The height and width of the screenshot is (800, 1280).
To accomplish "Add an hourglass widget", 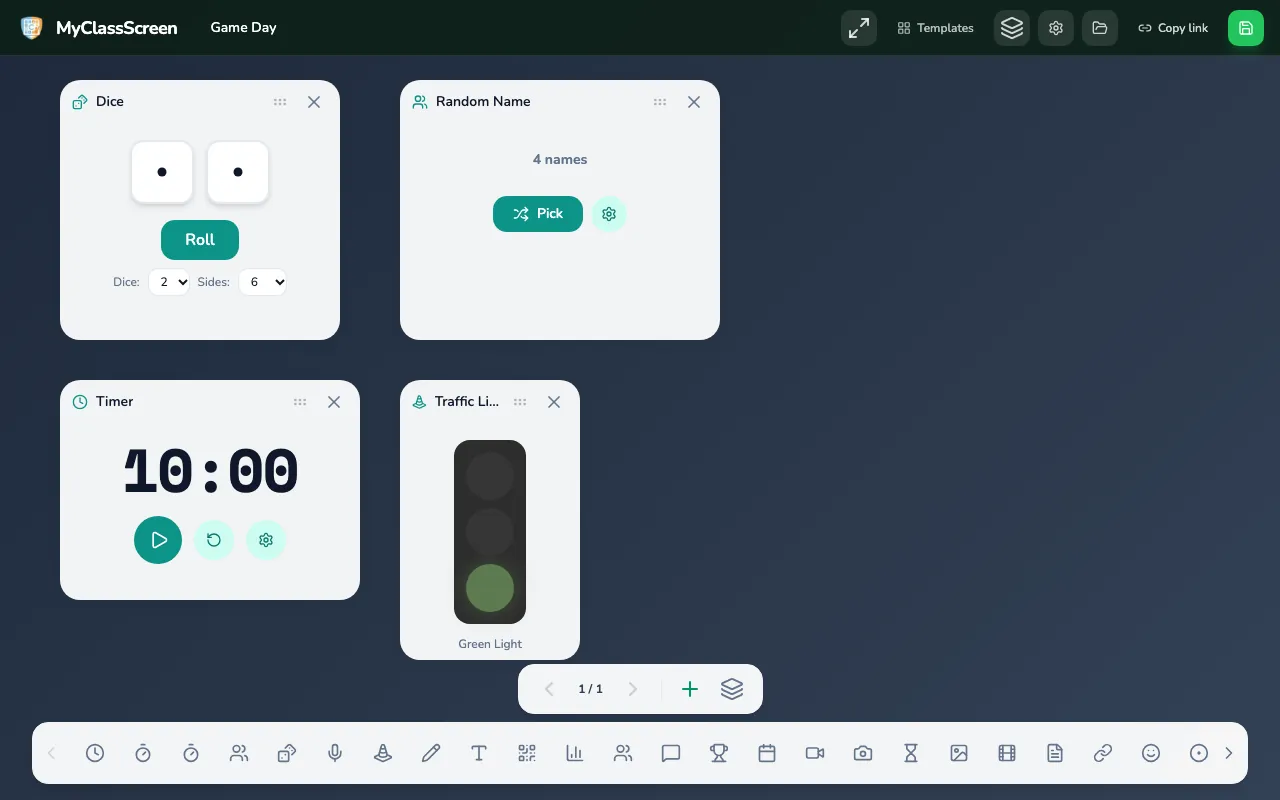I will tap(911, 753).
